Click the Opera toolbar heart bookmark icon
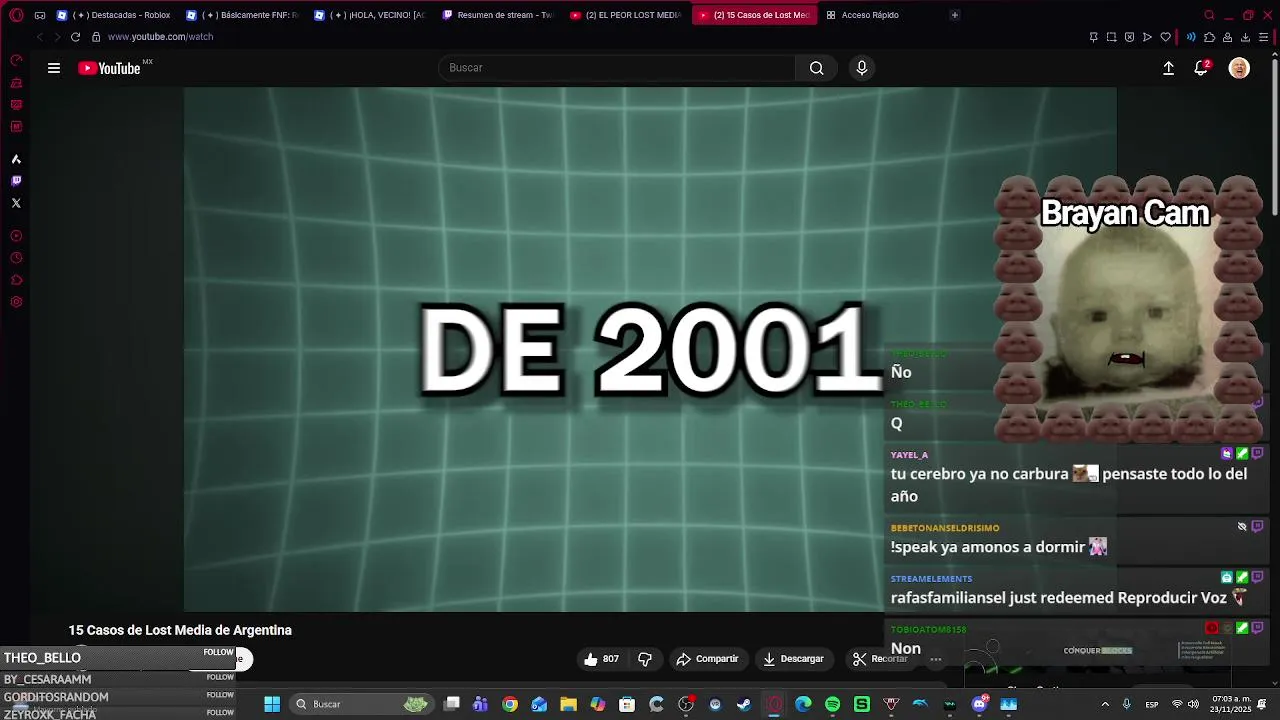 [1165, 37]
